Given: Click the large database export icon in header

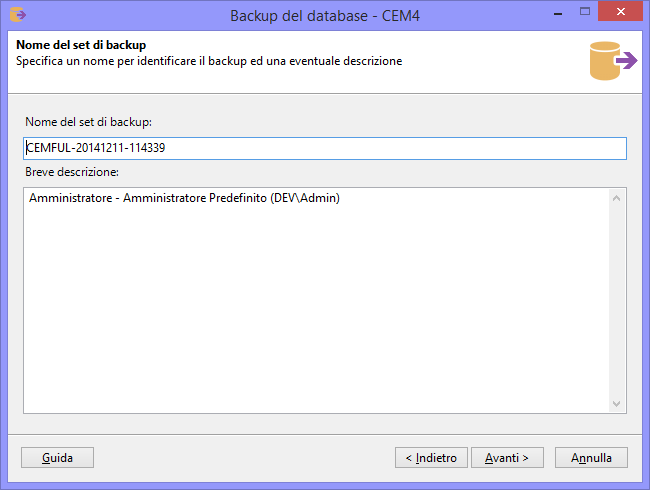Looking at the screenshot, I should [x=613, y=61].
